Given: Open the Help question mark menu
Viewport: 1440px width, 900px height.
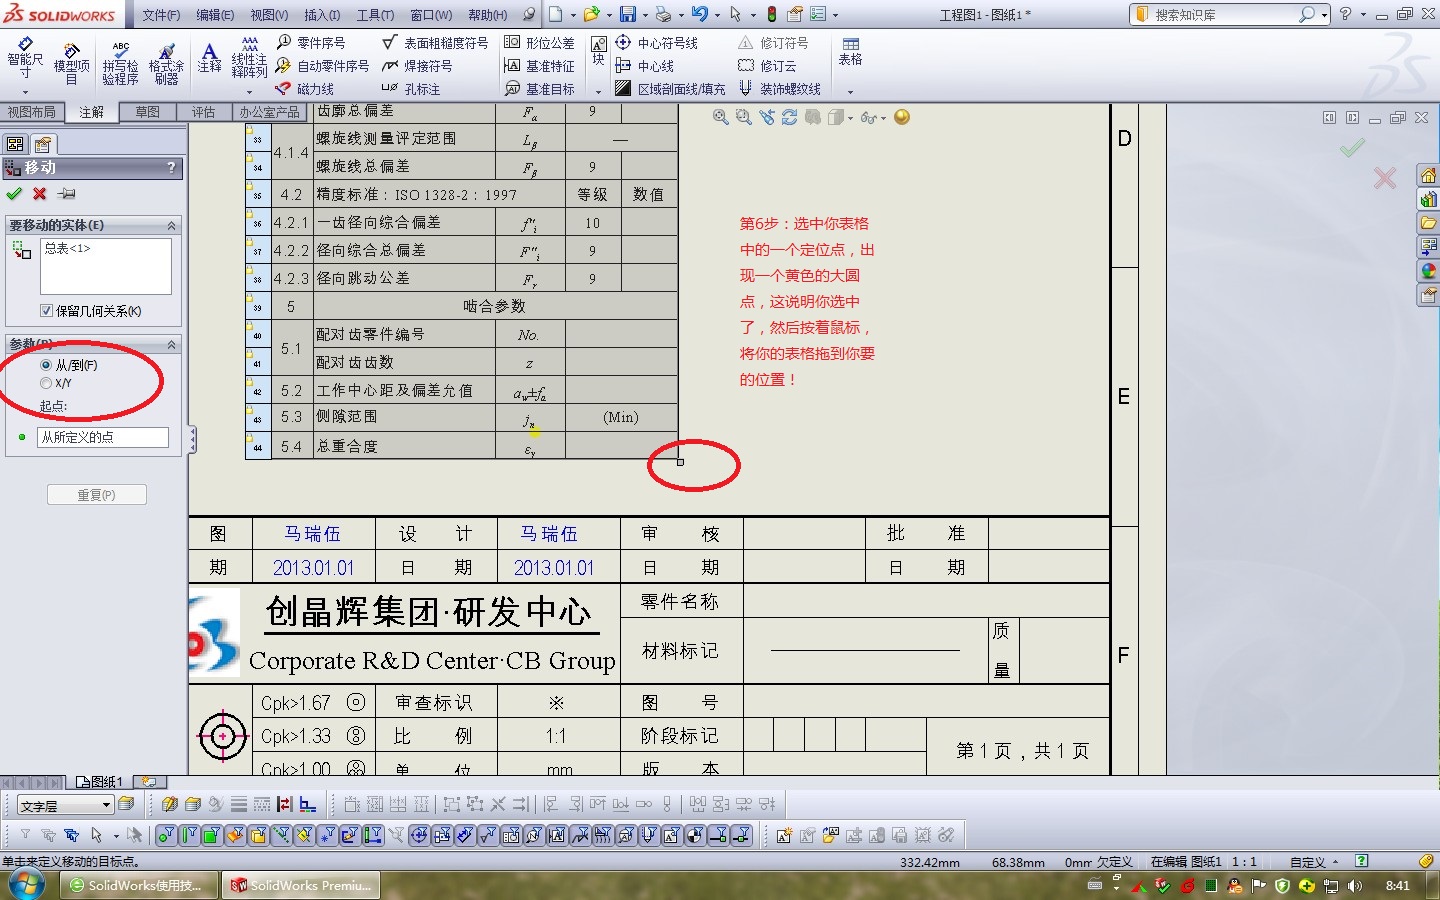Looking at the screenshot, I should pos(1346,14).
